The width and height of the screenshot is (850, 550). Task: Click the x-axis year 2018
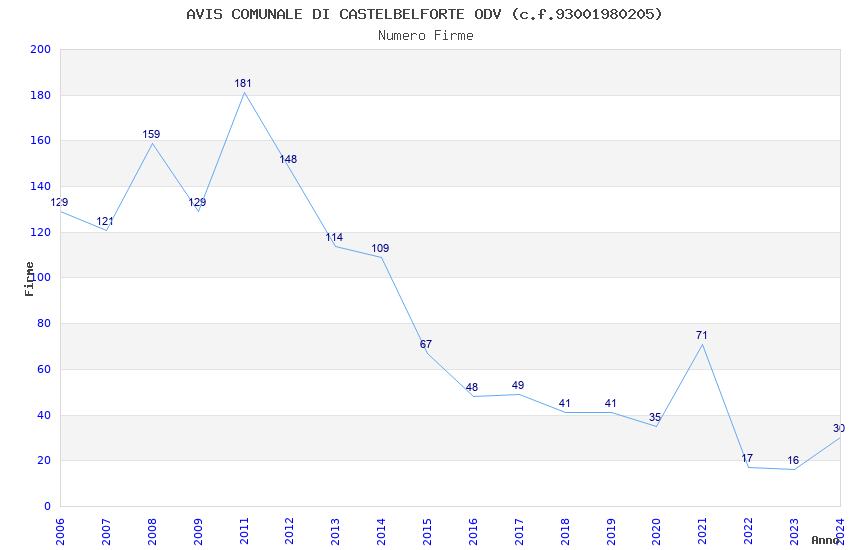click(565, 532)
